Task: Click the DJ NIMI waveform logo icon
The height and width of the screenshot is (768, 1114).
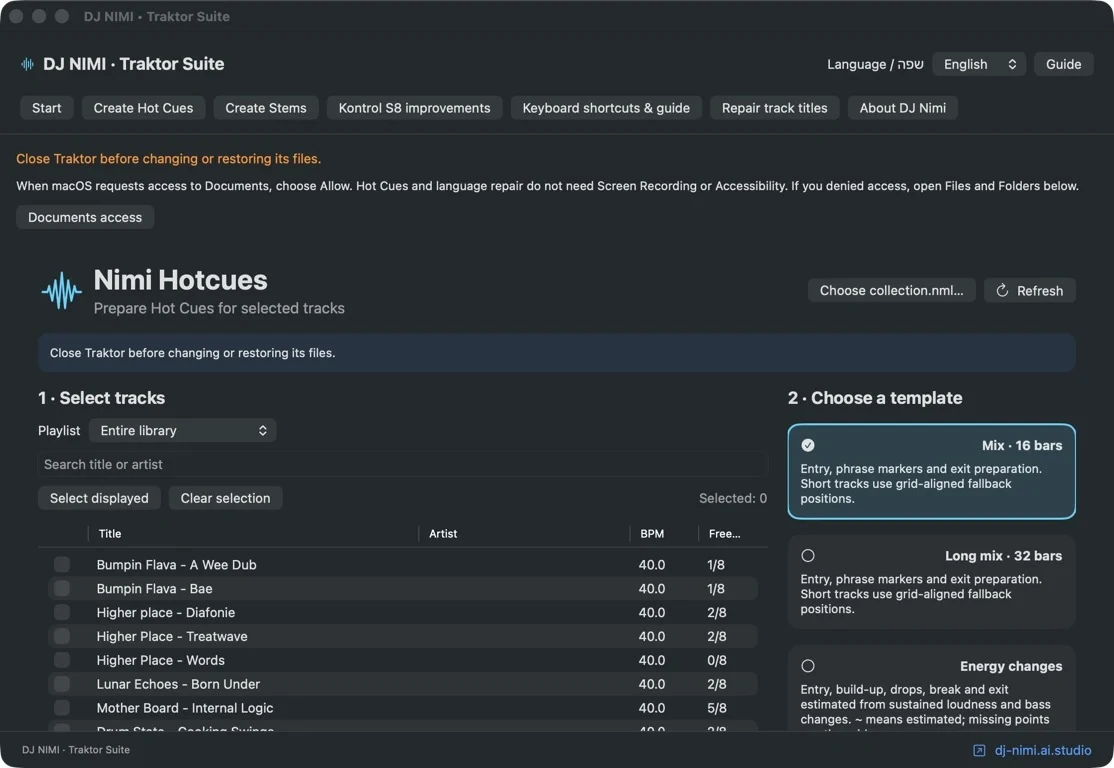Action: point(28,64)
